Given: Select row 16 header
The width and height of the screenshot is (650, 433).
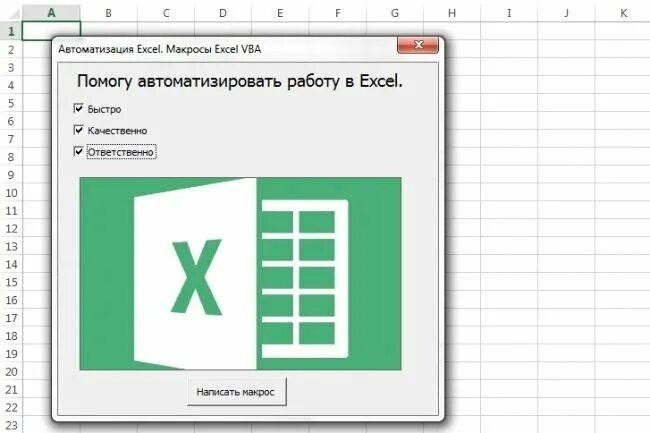Looking at the screenshot, I should pos(11,300).
